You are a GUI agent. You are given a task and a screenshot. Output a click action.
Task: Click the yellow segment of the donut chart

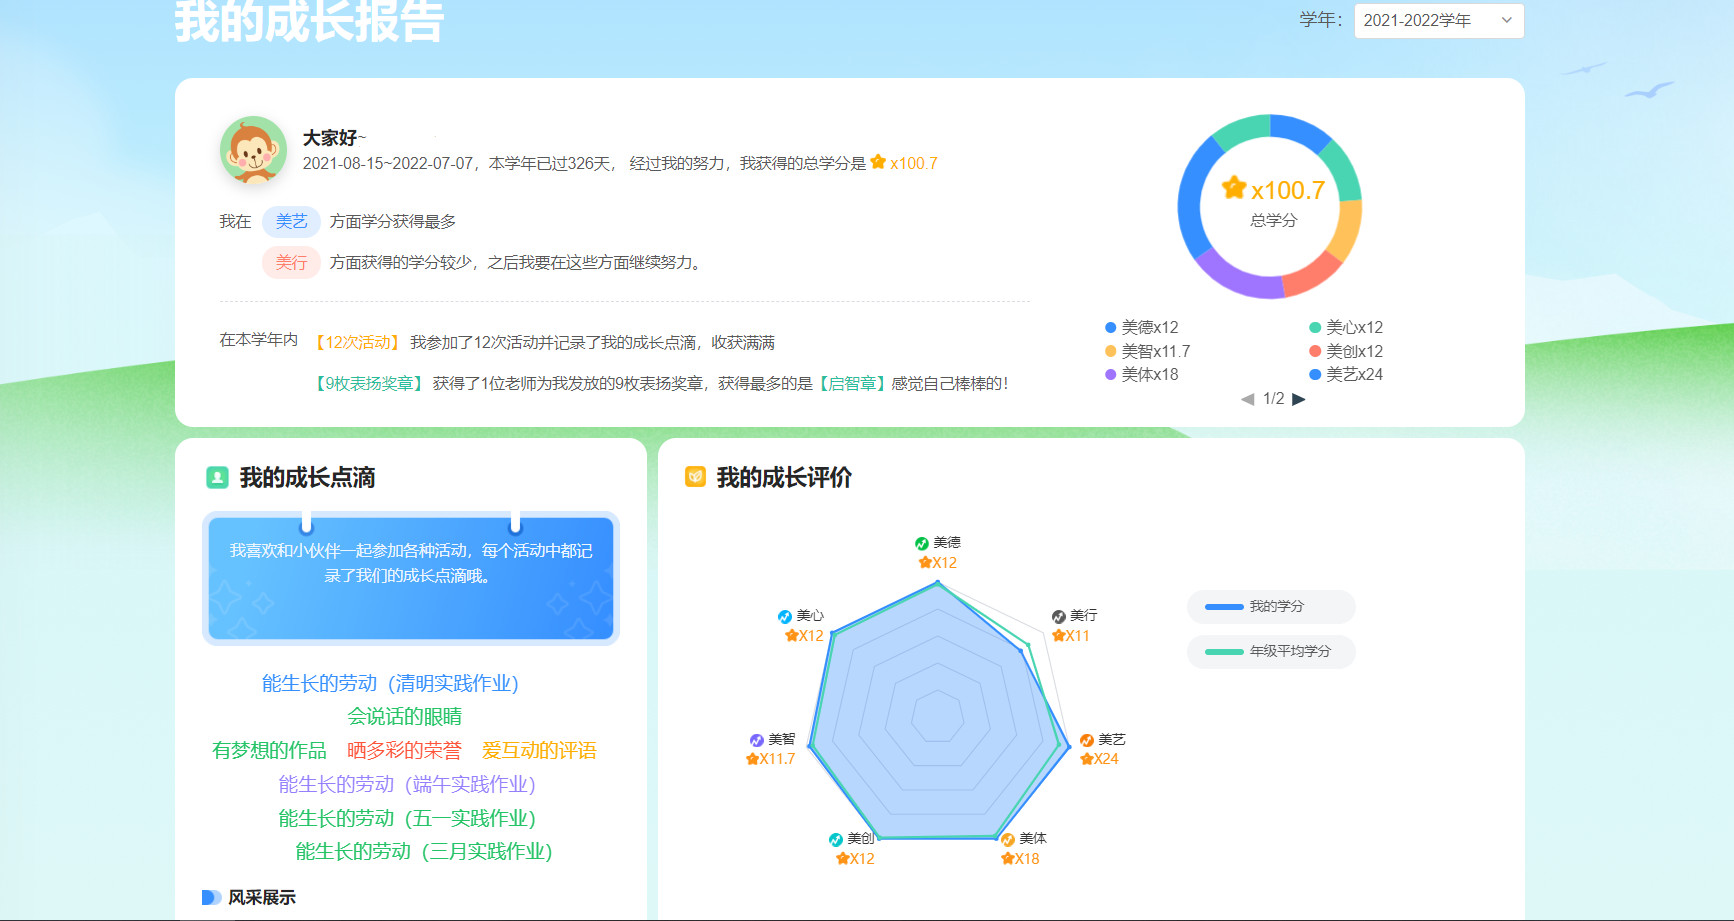coord(1347,229)
